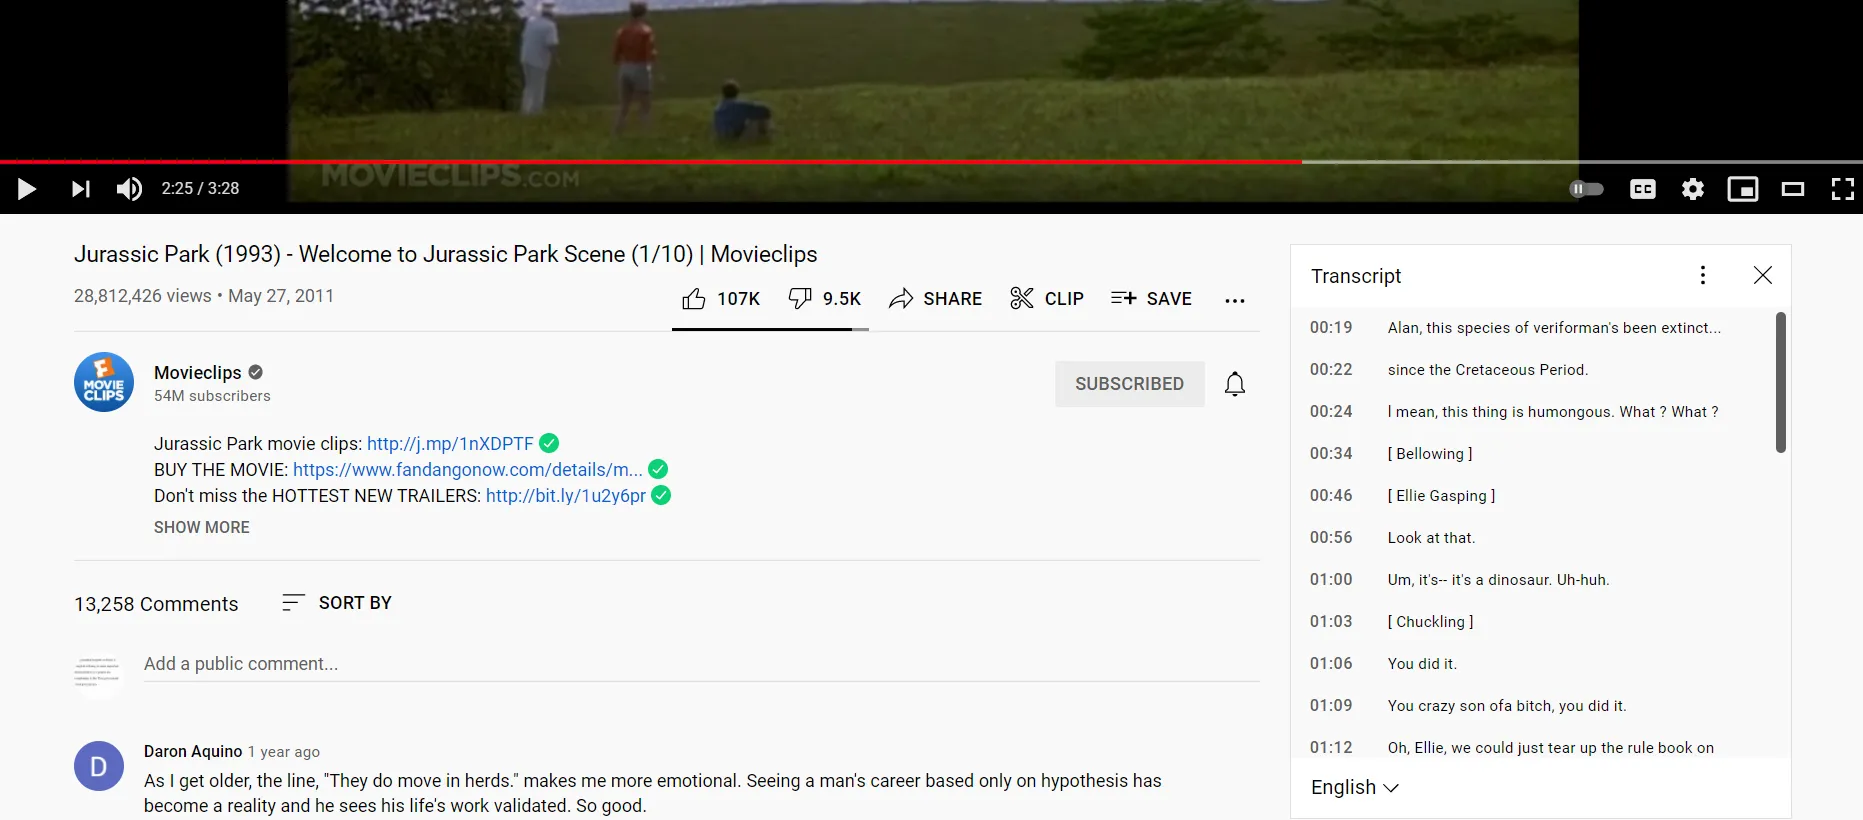Viewport: 1863px width, 820px height.
Task: Open fandangonow.com BUY THE MOVIE link
Action: click(x=468, y=470)
